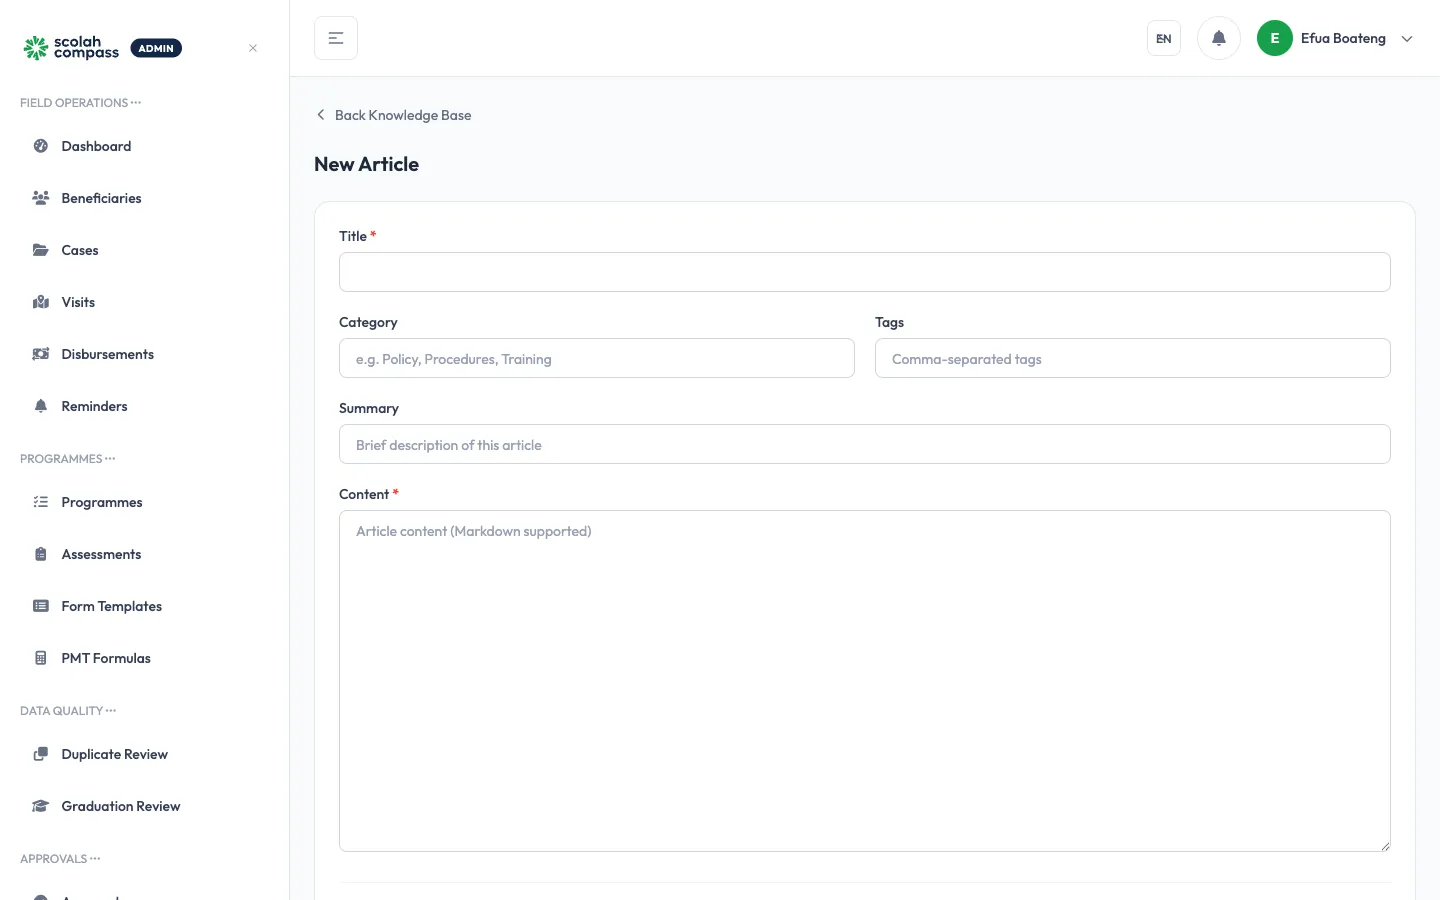Click the Graduation Review cap icon
This screenshot has width=1440, height=900.
click(x=41, y=806)
